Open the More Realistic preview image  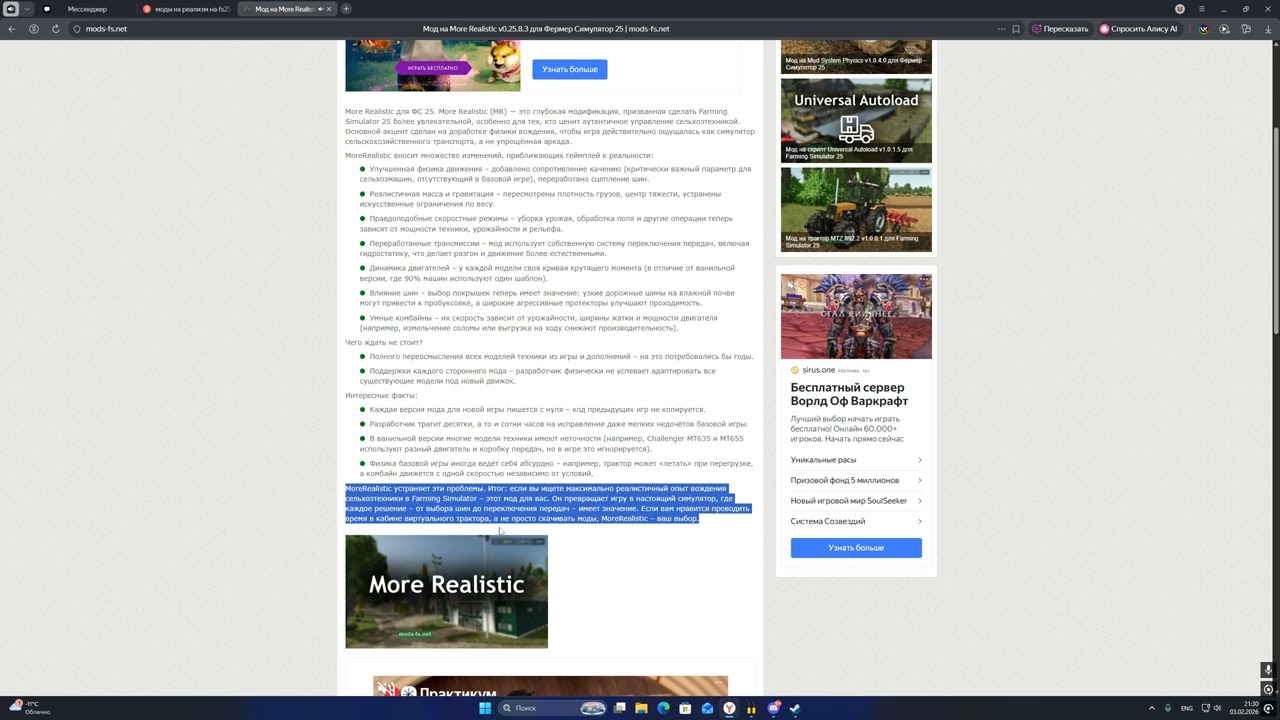pos(446,592)
